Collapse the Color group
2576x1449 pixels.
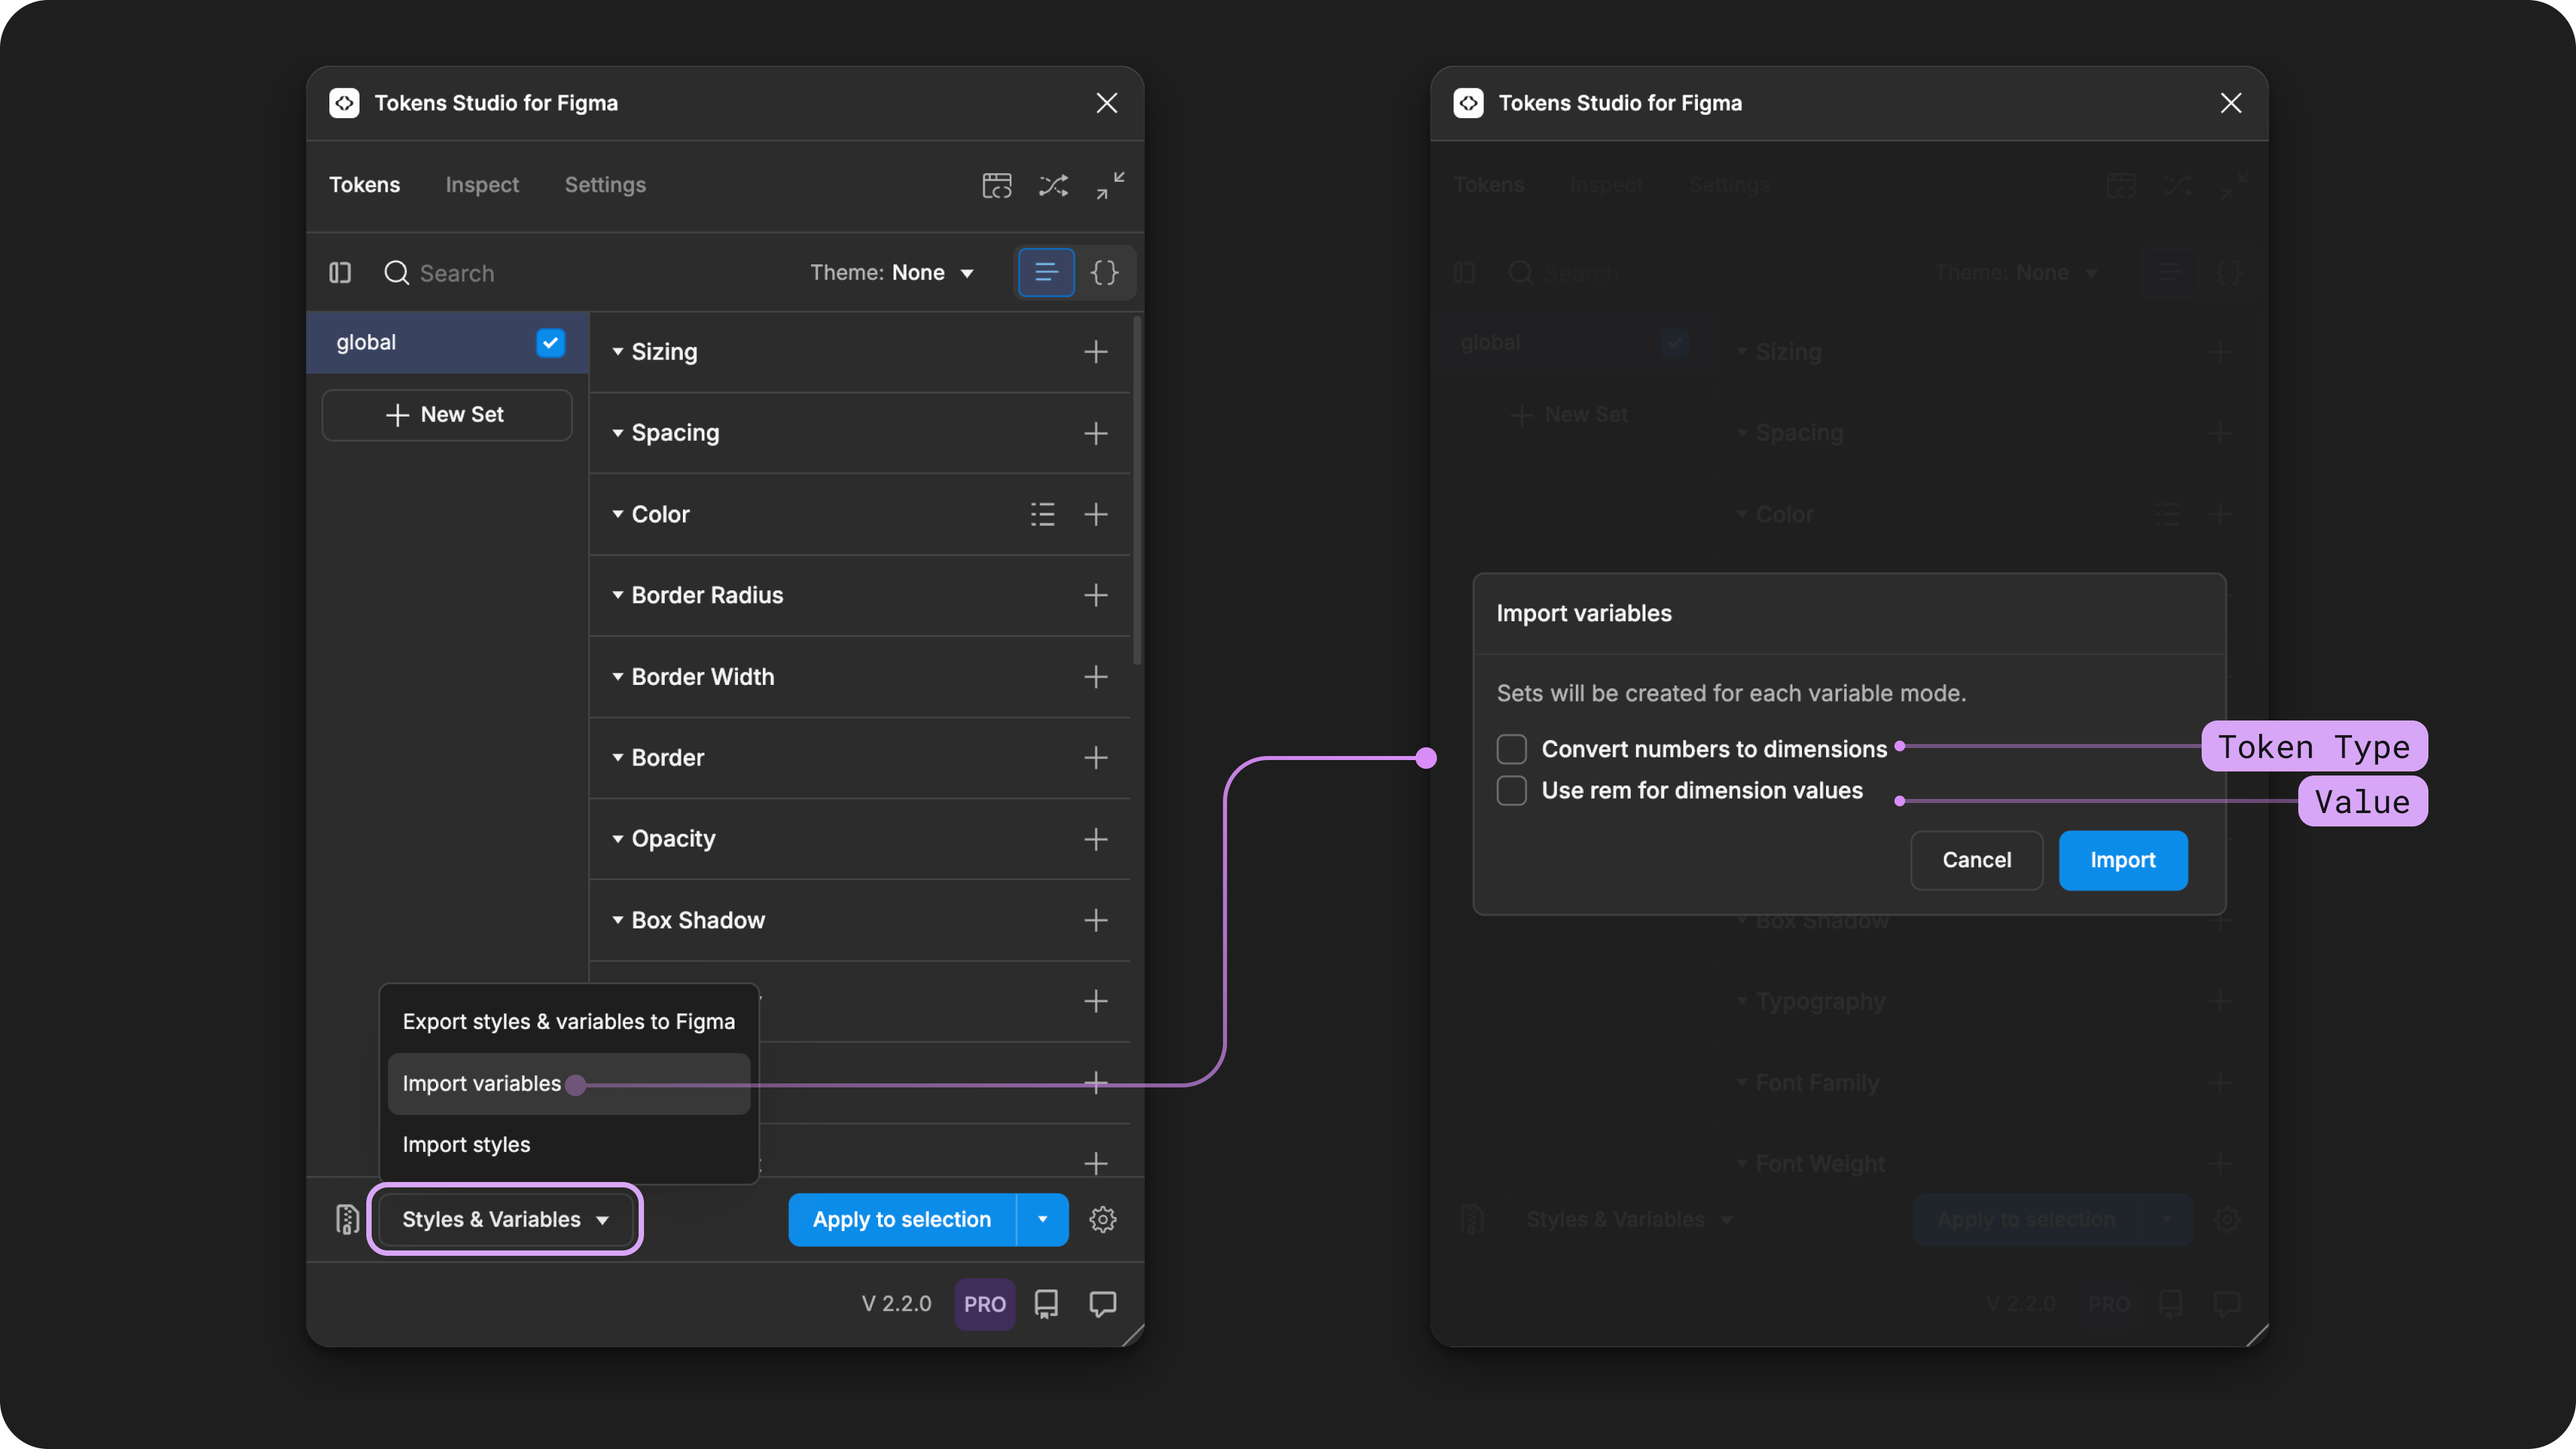tap(618, 514)
